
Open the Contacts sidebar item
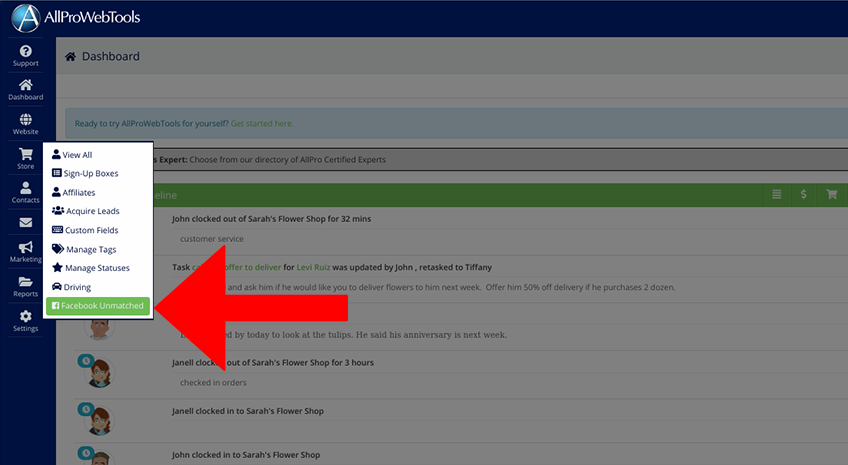[25, 192]
